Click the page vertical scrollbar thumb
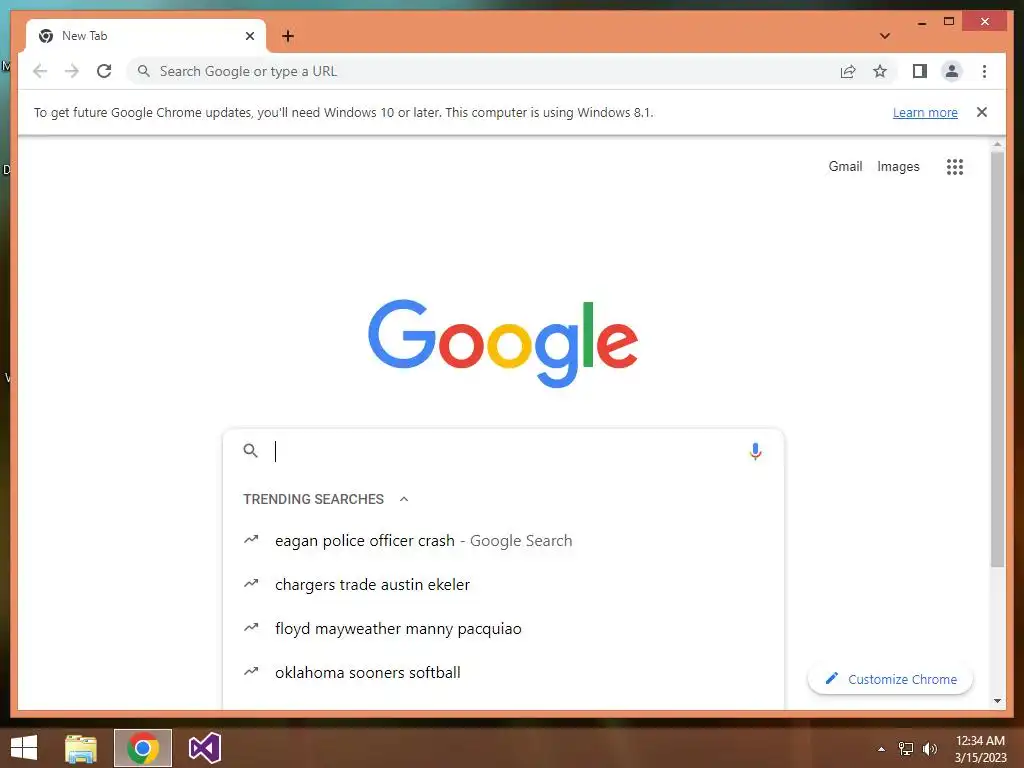 (997, 359)
